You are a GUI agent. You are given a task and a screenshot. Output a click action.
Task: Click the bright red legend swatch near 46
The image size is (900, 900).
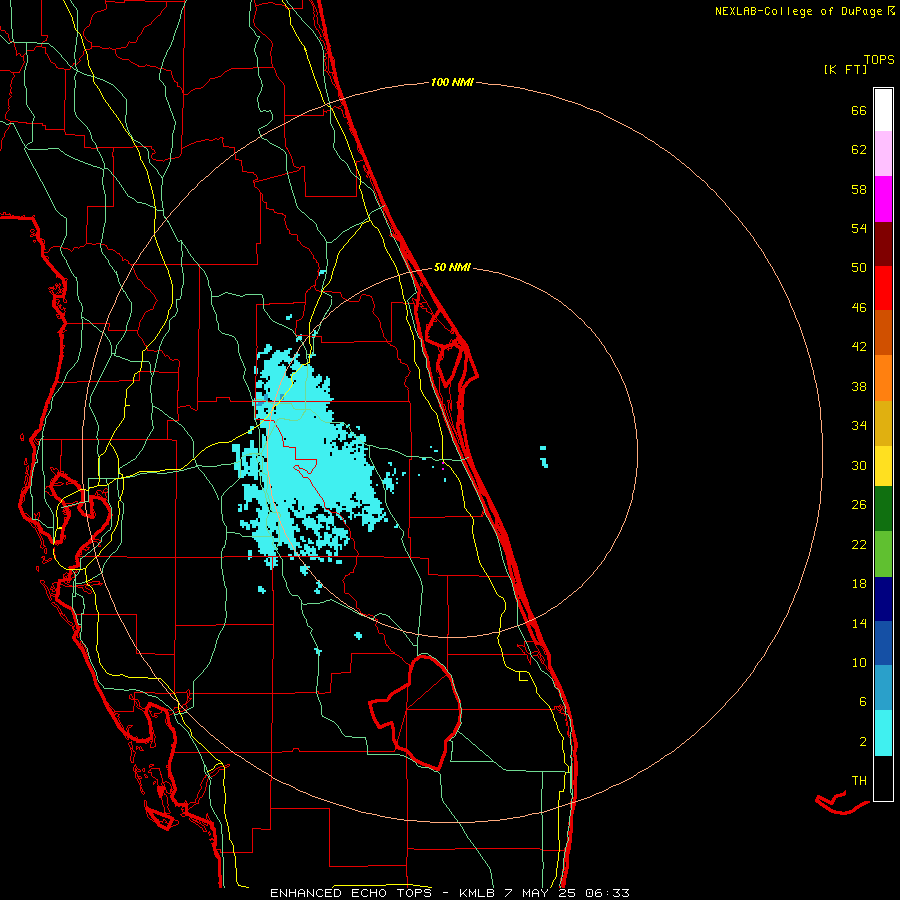[x=883, y=288]
